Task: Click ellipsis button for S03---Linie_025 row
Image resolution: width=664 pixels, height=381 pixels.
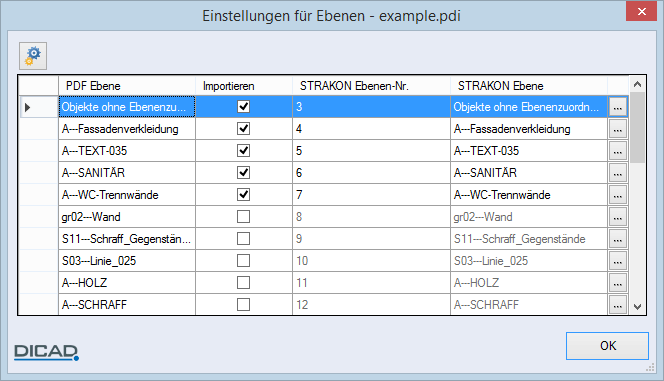Action: coord(618,261)
